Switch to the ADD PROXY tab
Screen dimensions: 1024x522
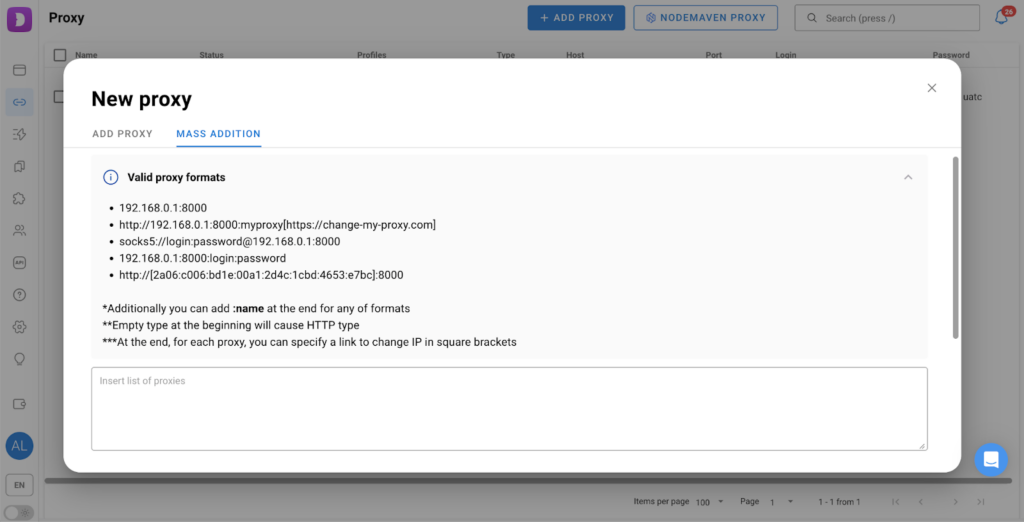coord(122,134)
